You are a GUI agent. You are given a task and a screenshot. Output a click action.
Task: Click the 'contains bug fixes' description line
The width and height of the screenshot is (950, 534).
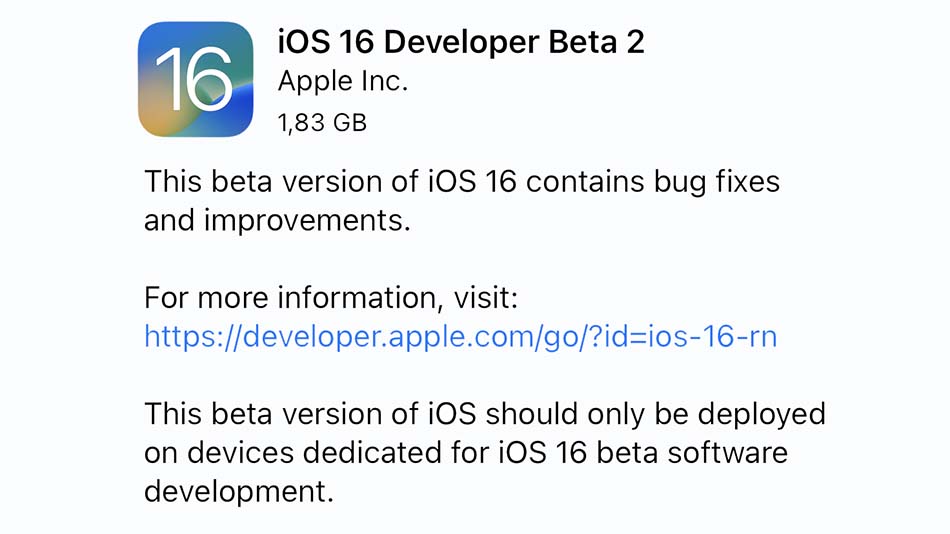click(462, 182)
